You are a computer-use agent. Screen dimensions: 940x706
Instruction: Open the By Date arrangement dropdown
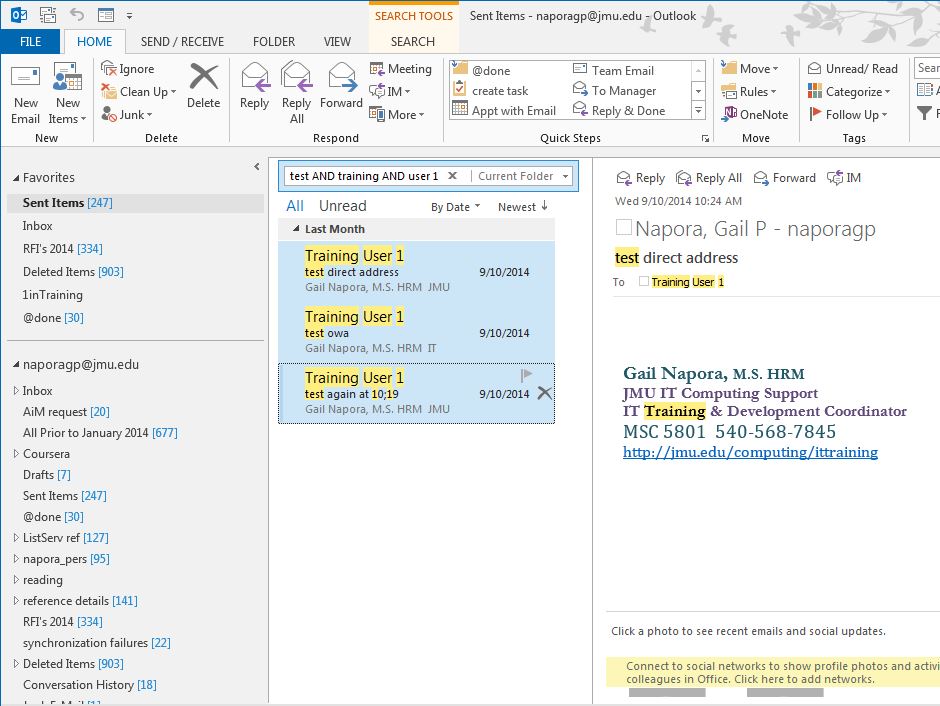click(x=456, y=207)
